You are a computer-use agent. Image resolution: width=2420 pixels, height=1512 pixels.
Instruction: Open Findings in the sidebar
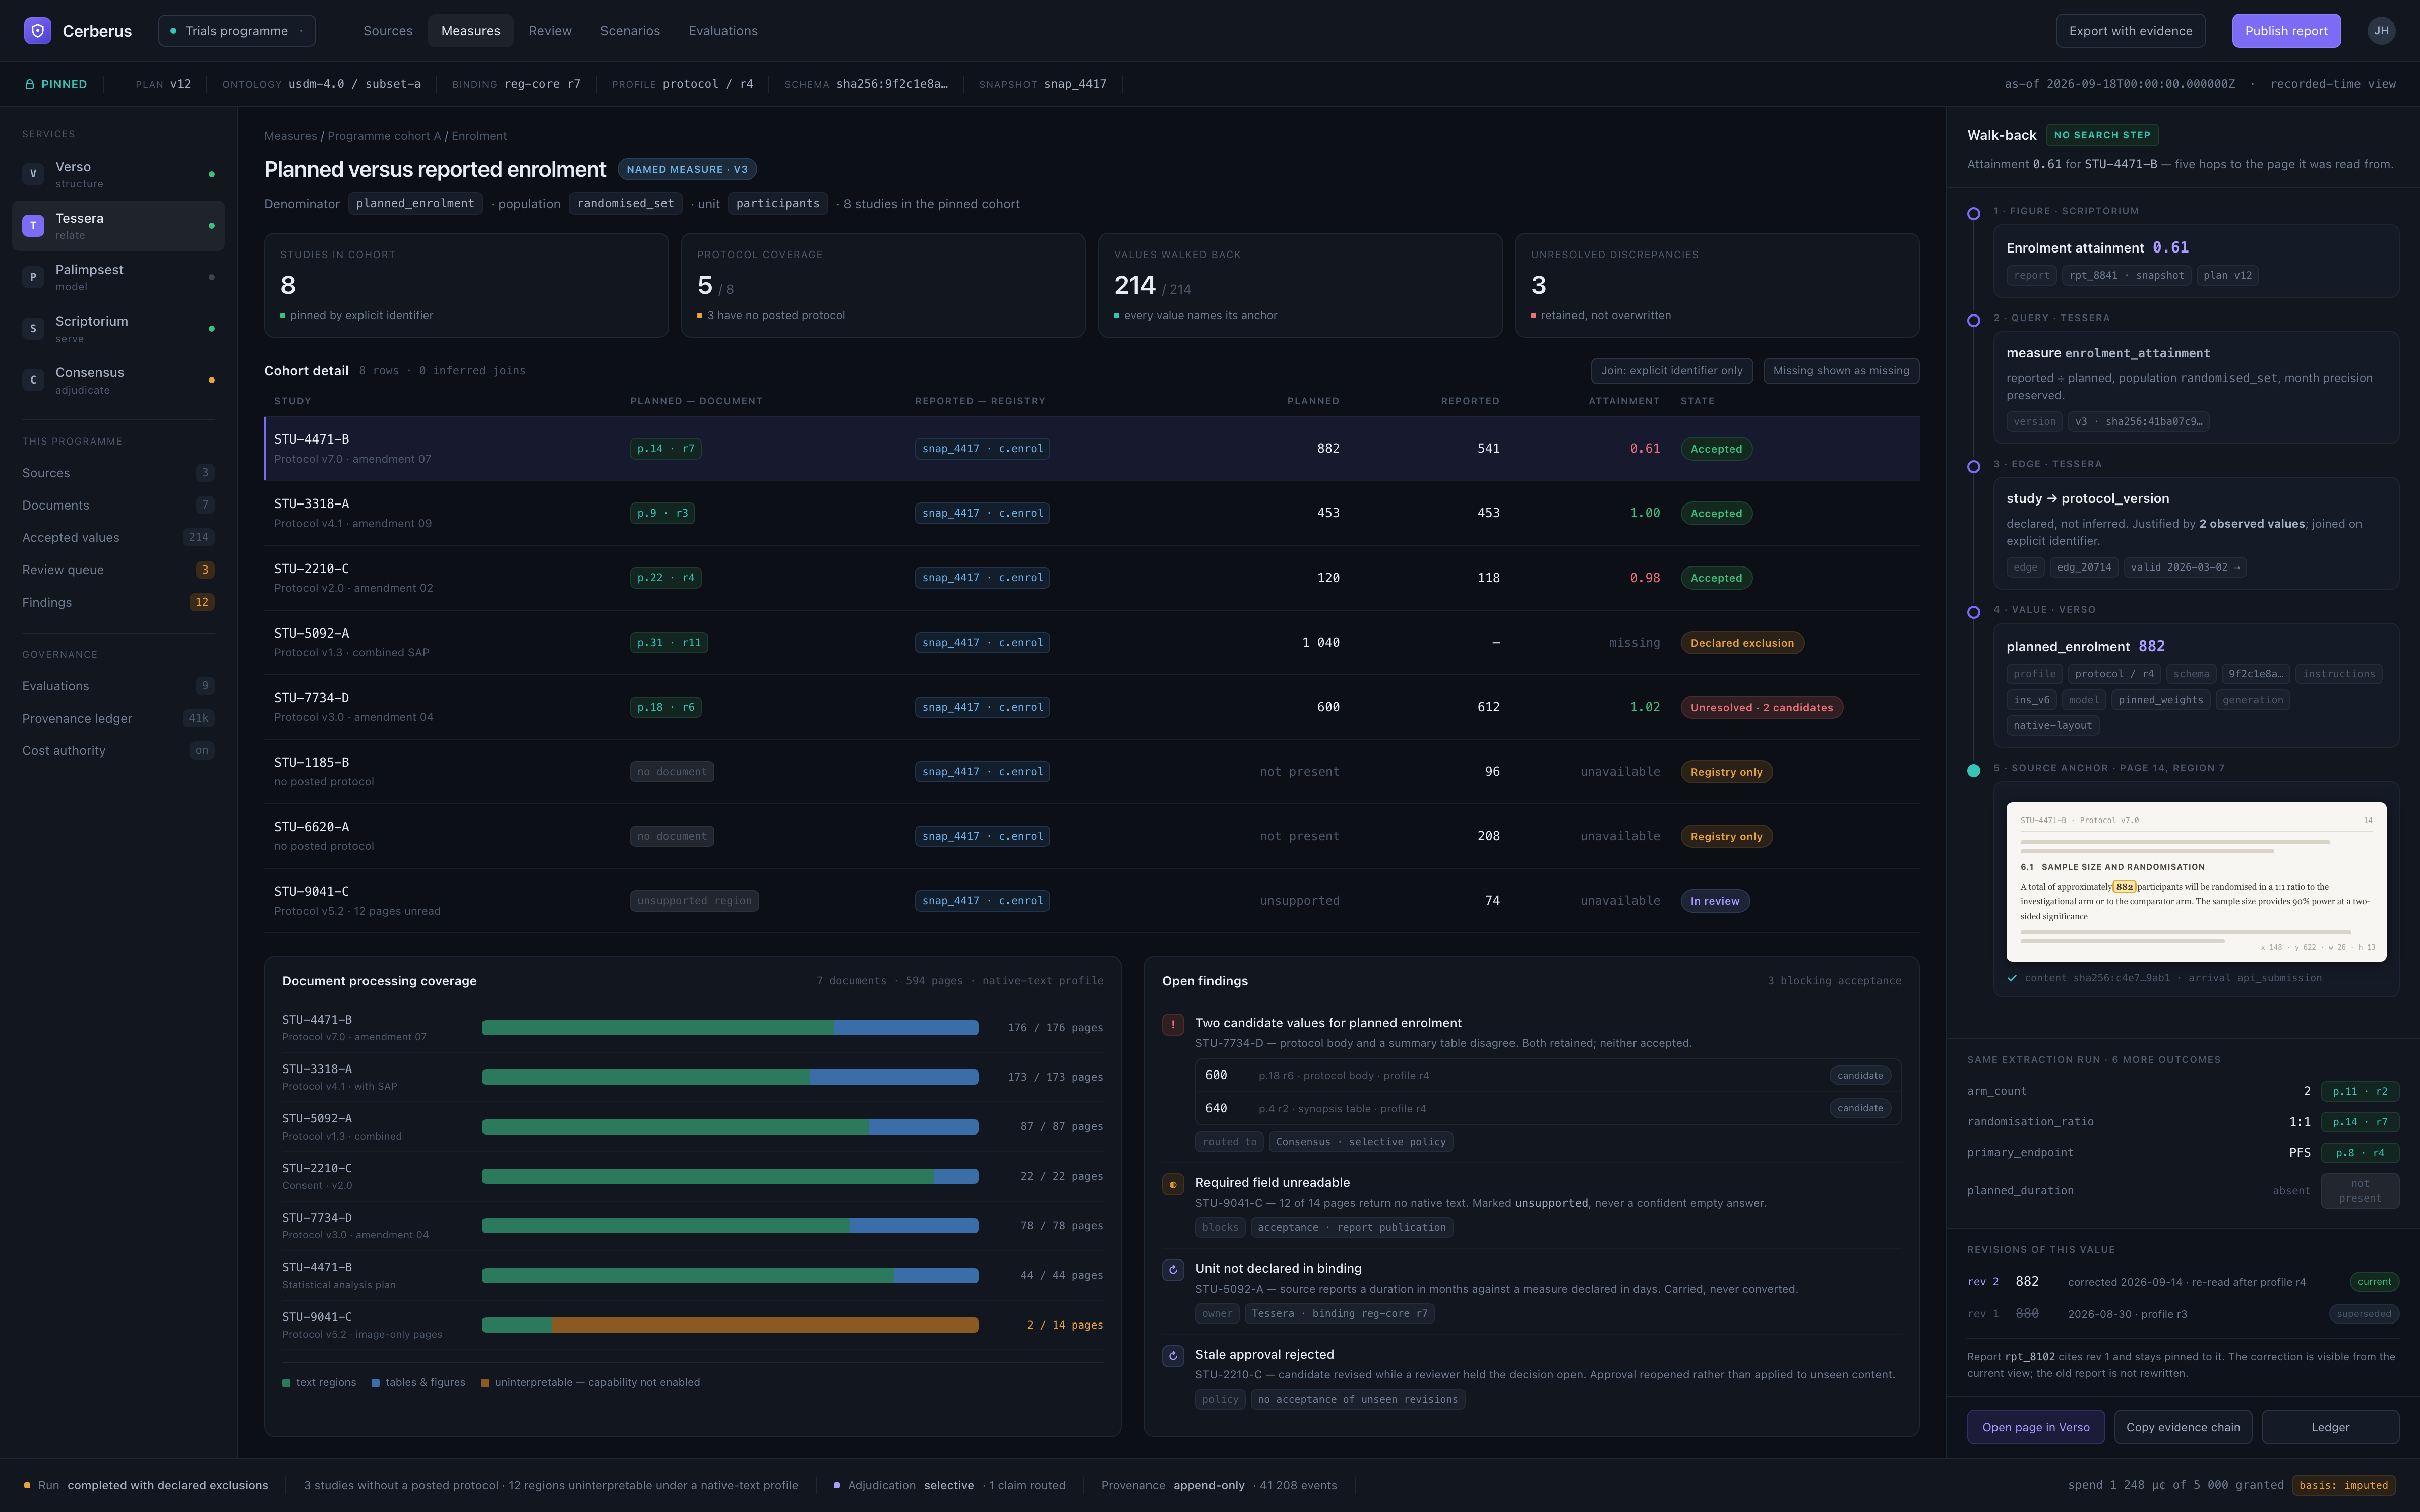tap(118, 602)
